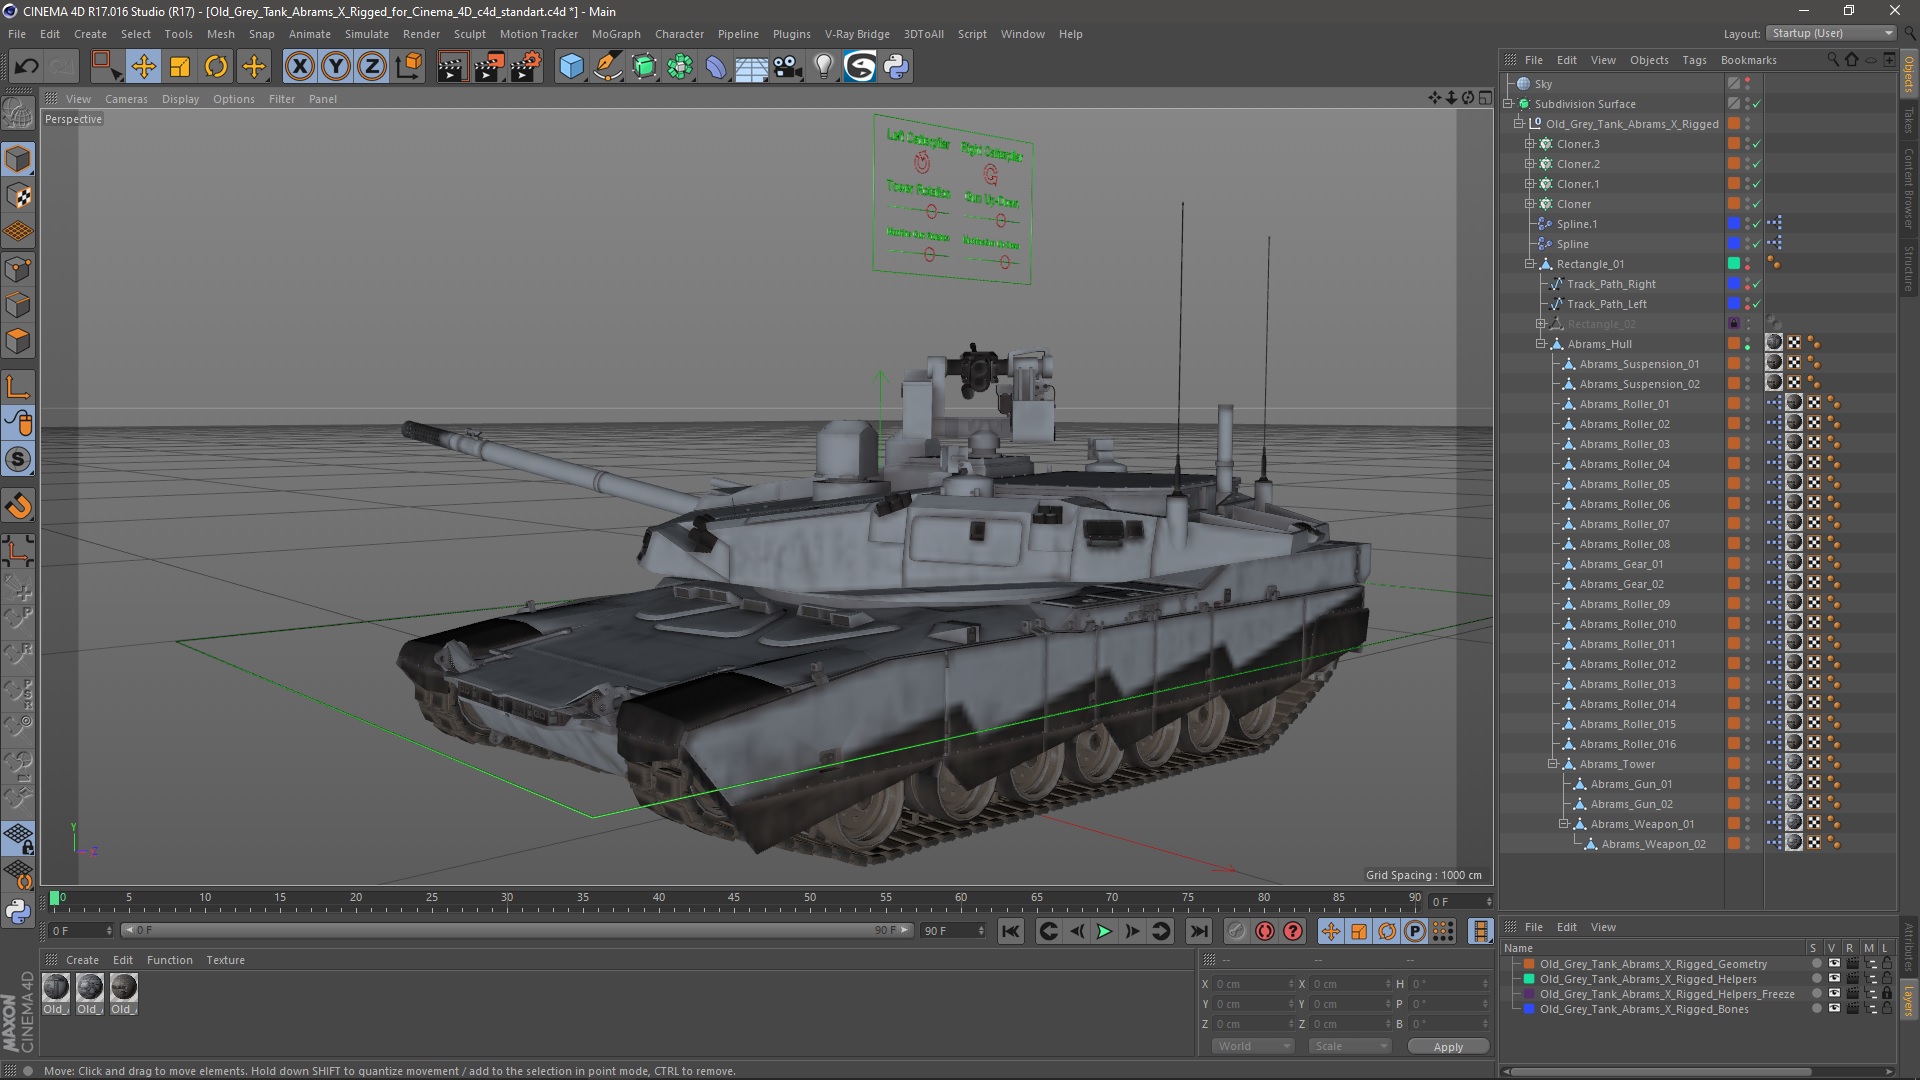Image resolution: width=1920 pixels, height=1080 pixels.
Task: Toggle Y axis lock icon
Action: pos(336,67)
